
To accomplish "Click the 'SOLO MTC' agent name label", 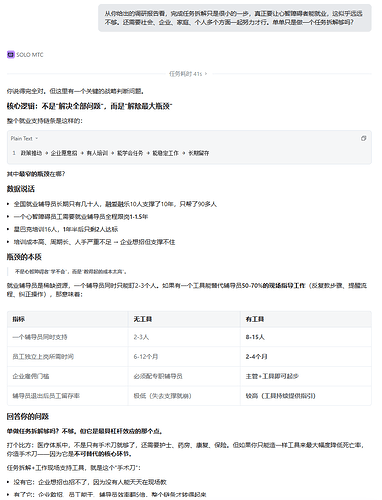I will [30, 55].
